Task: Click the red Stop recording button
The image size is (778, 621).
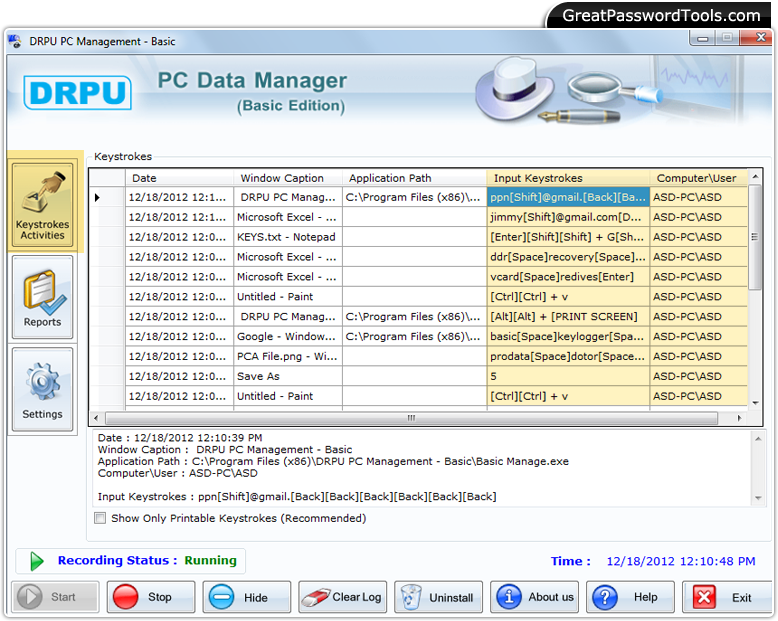Action: click(151, 597)
